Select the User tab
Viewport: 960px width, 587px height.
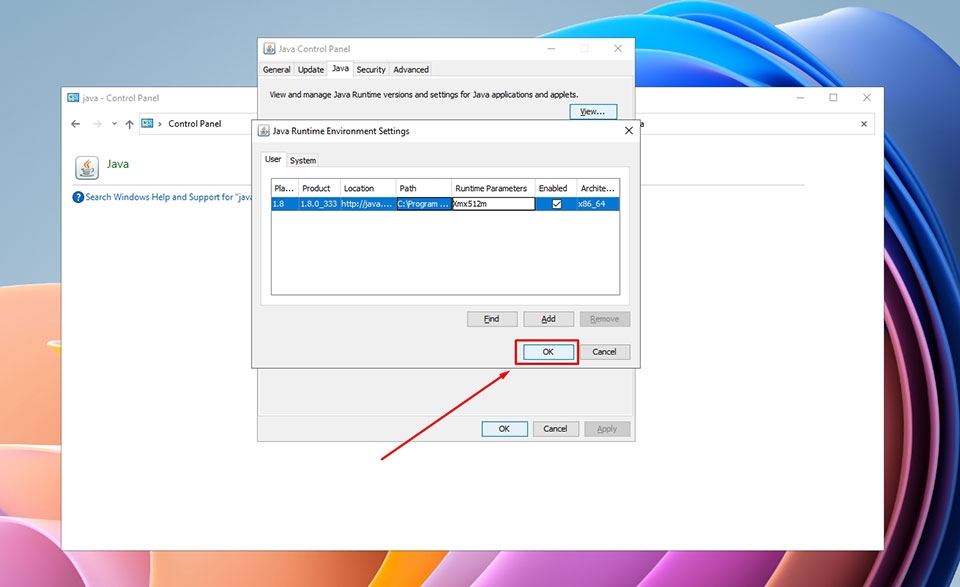(273, 159)
